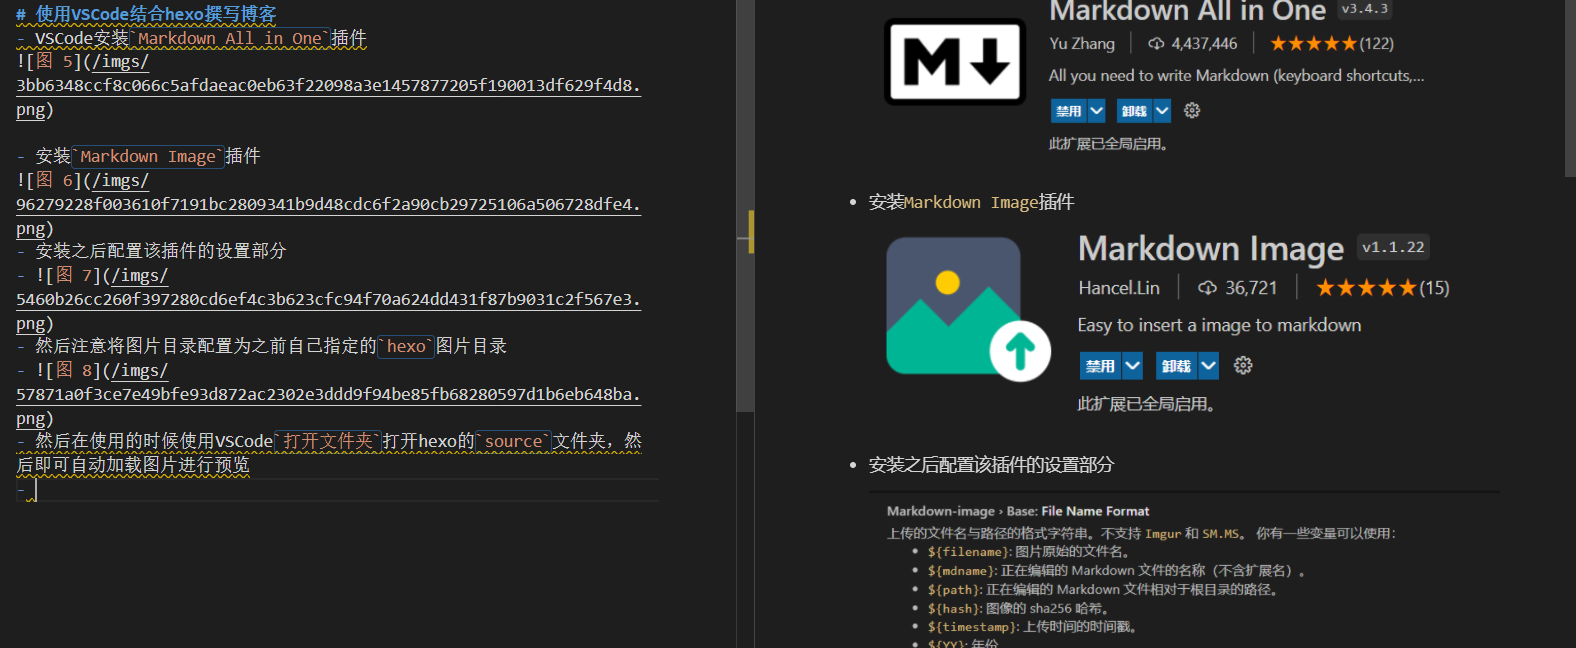
Task: Click the star rating for Markdown Image
Action: click(1366, 289)
